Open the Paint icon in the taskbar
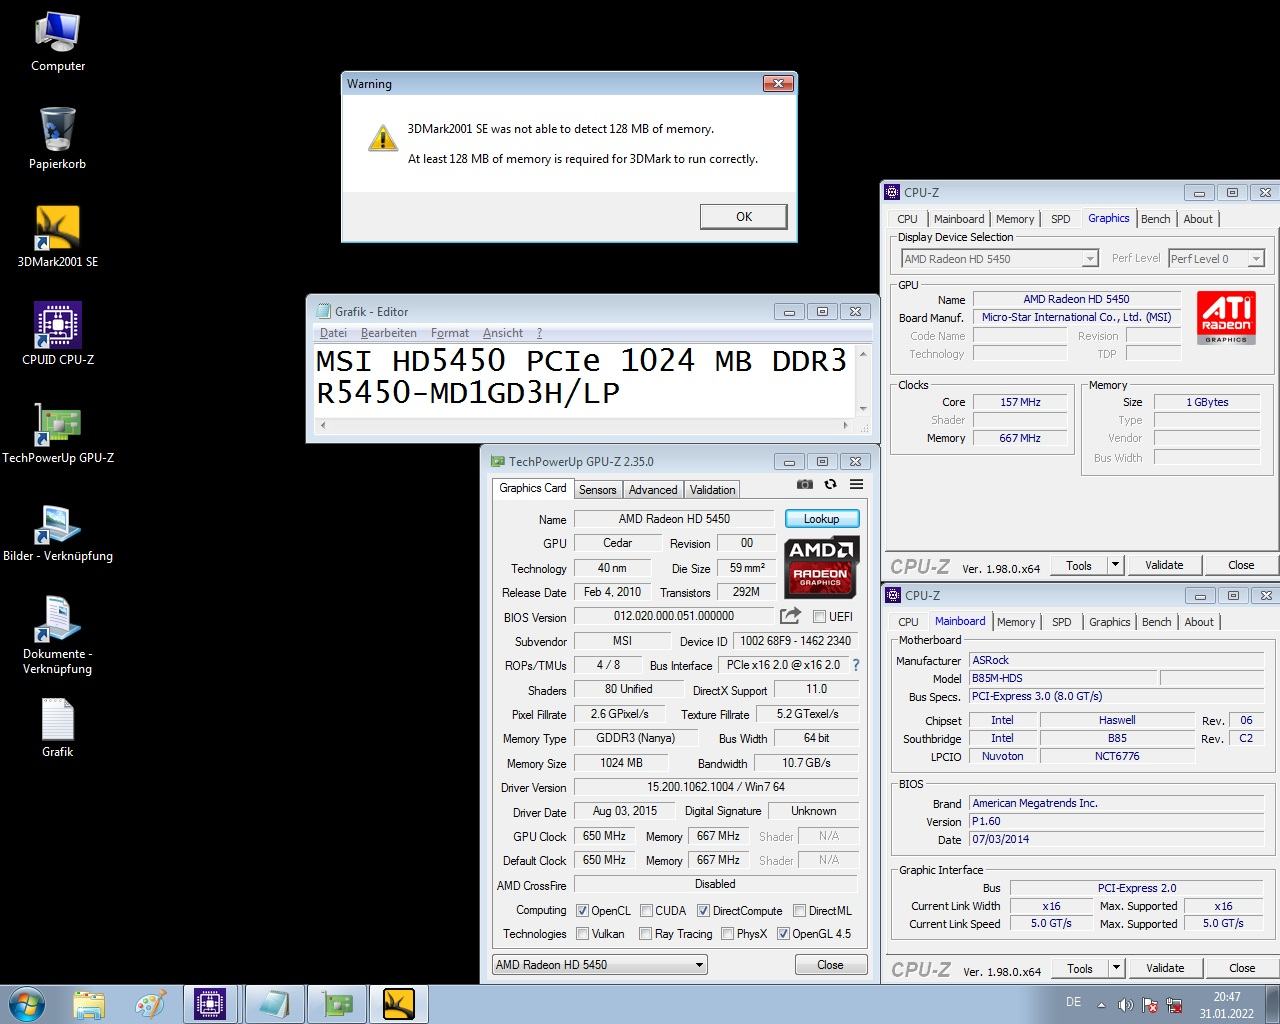Viewport: 1280px width, 1024px height. [150, 1004]
